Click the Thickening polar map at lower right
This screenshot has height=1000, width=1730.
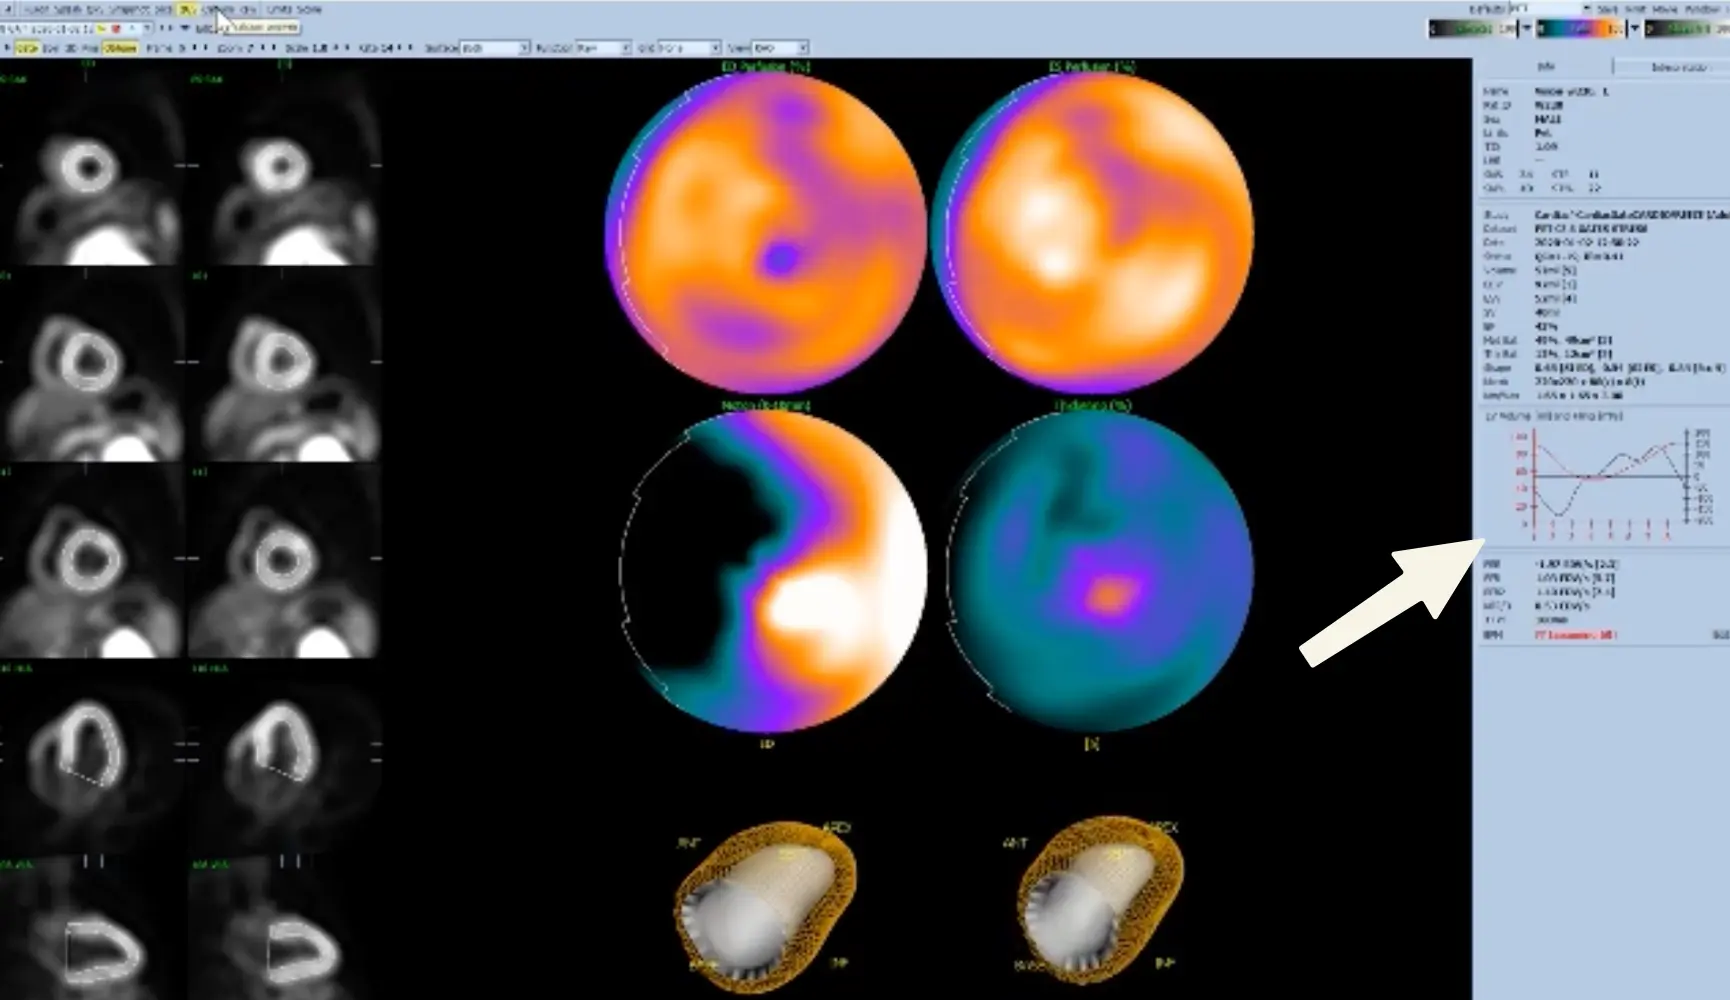tap(1099, 572)
